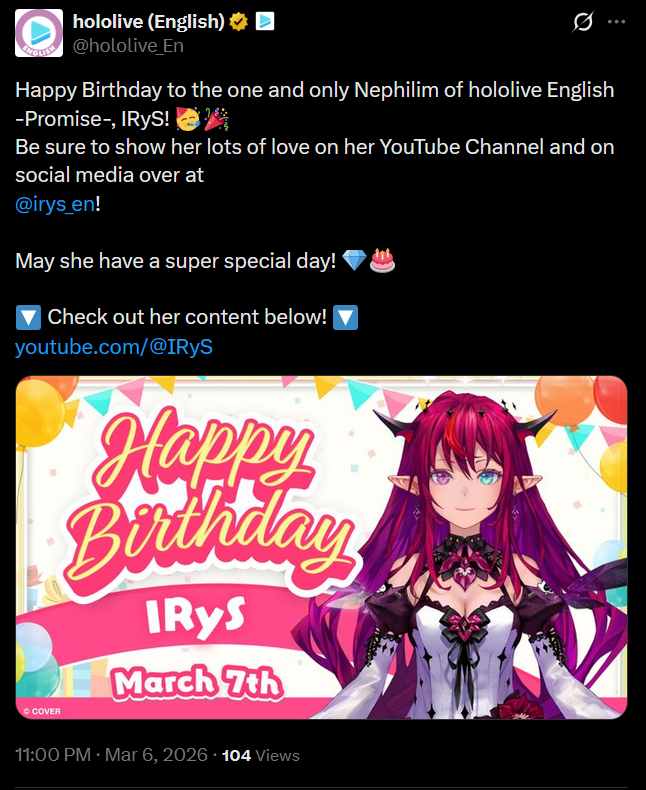Open the @irys_en mention link
The width and height of the screenshot is (646, 790).
[x=55, y=204]
